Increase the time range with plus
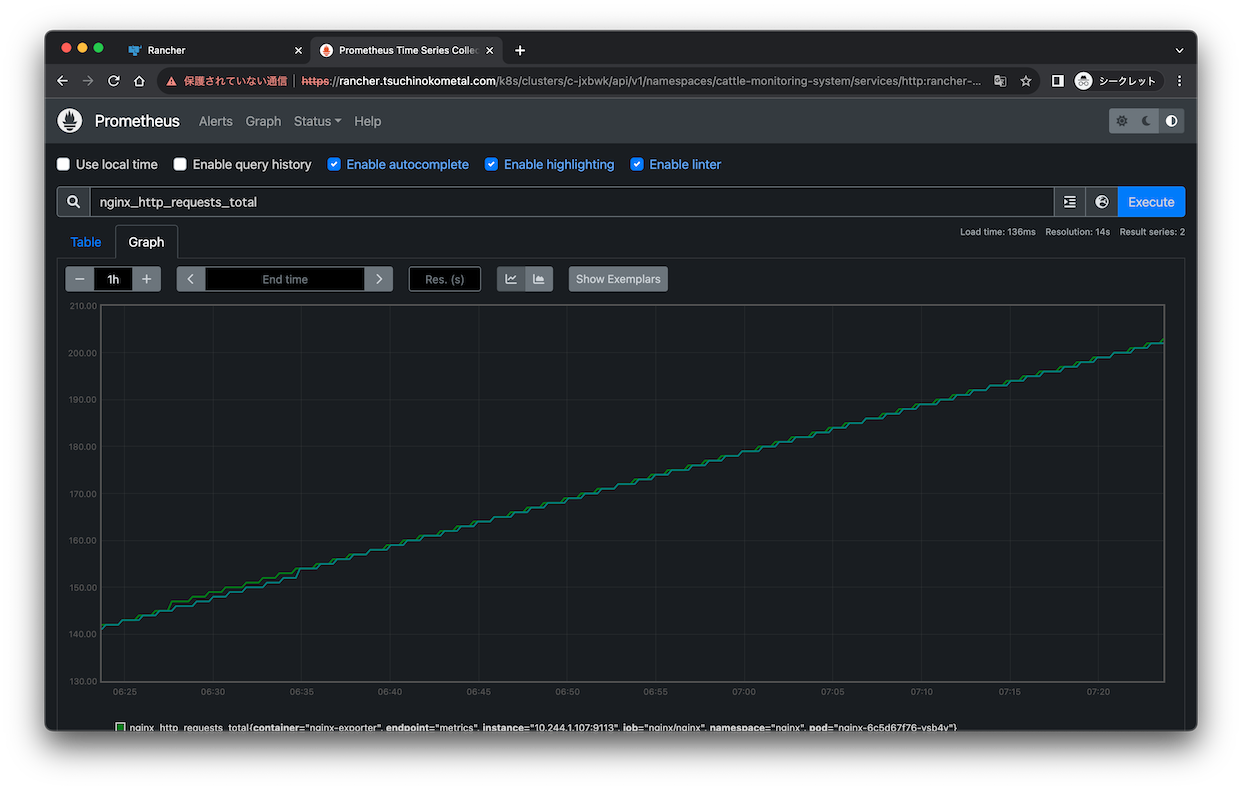 tap(146, 279)
